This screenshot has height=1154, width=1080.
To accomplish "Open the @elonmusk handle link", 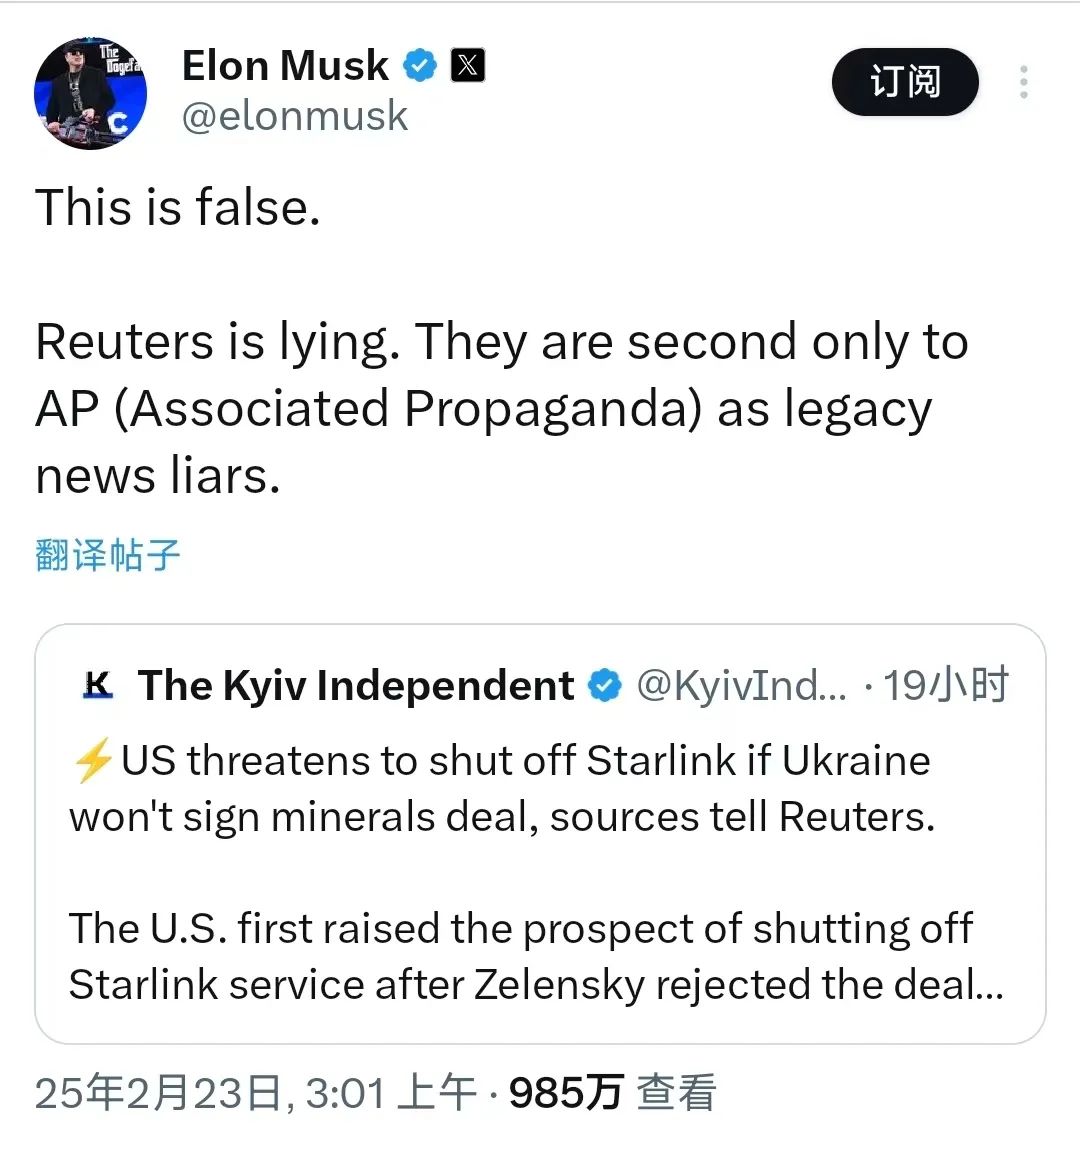I will [294, 116].
